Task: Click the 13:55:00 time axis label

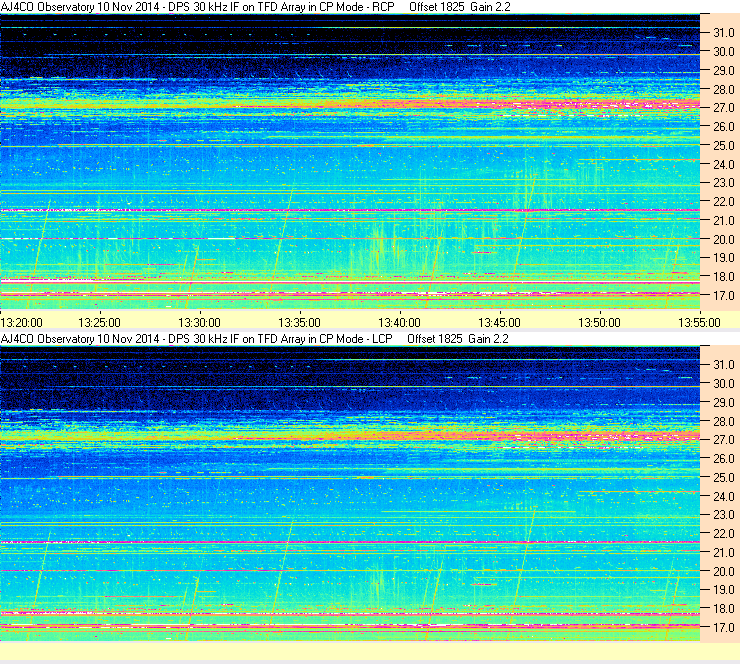Action: [x=699, y=323]
